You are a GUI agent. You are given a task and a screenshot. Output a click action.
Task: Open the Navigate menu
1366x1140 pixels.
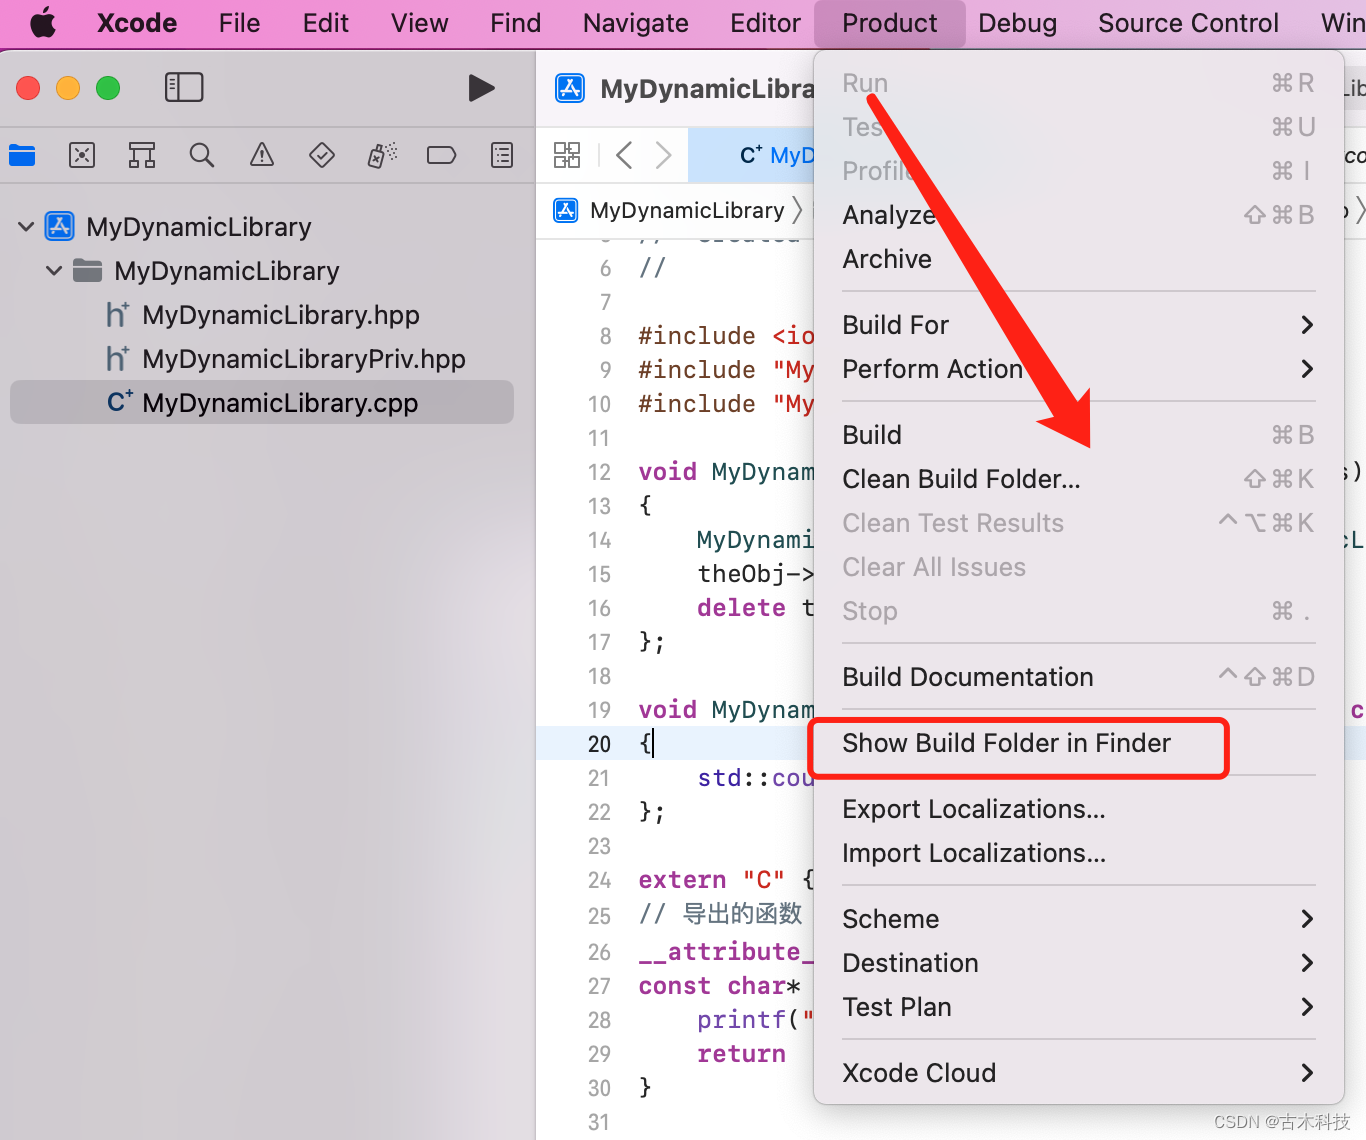tap(636, 23)
